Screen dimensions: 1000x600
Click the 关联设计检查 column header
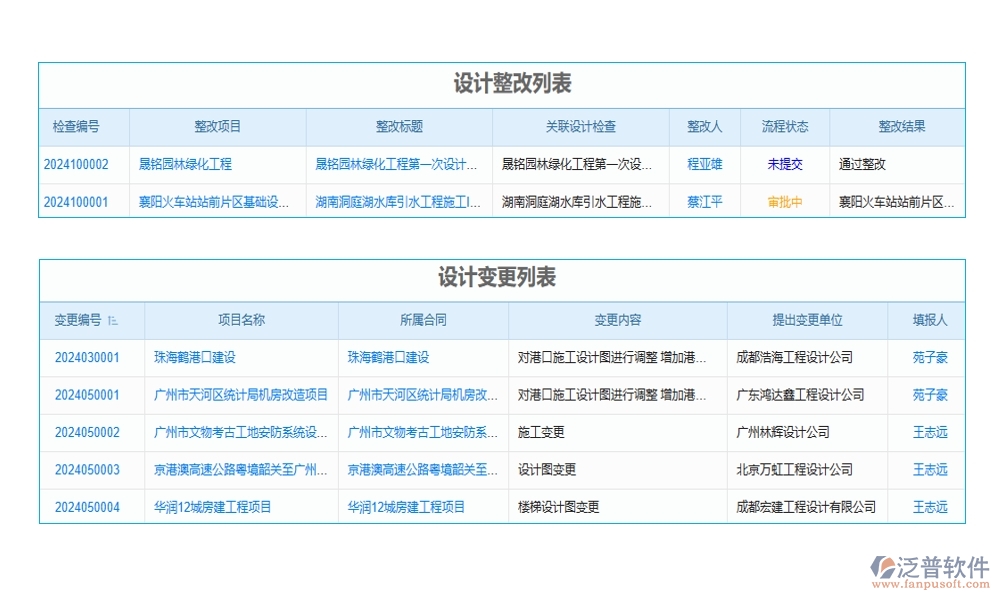(578, 126)
